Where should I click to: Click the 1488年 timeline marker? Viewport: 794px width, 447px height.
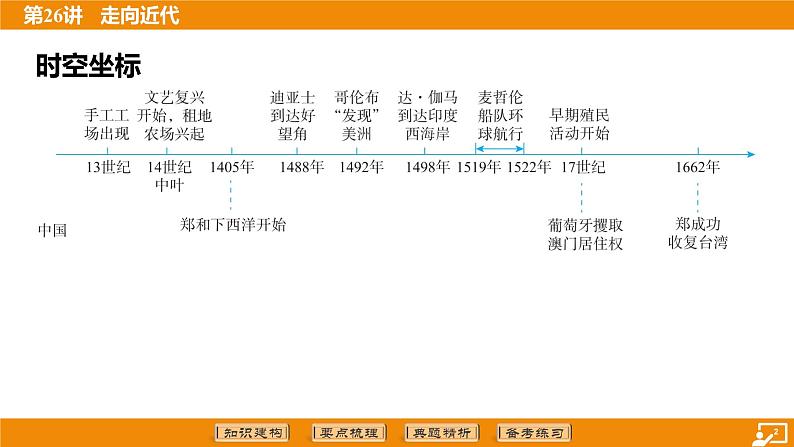point(302,167)
